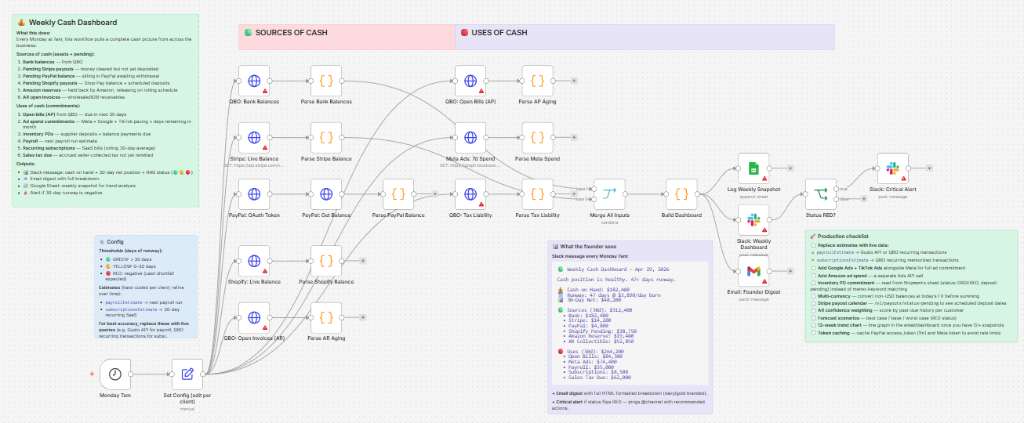Select the Monday 7am schedule trigger node

point(116,374)
